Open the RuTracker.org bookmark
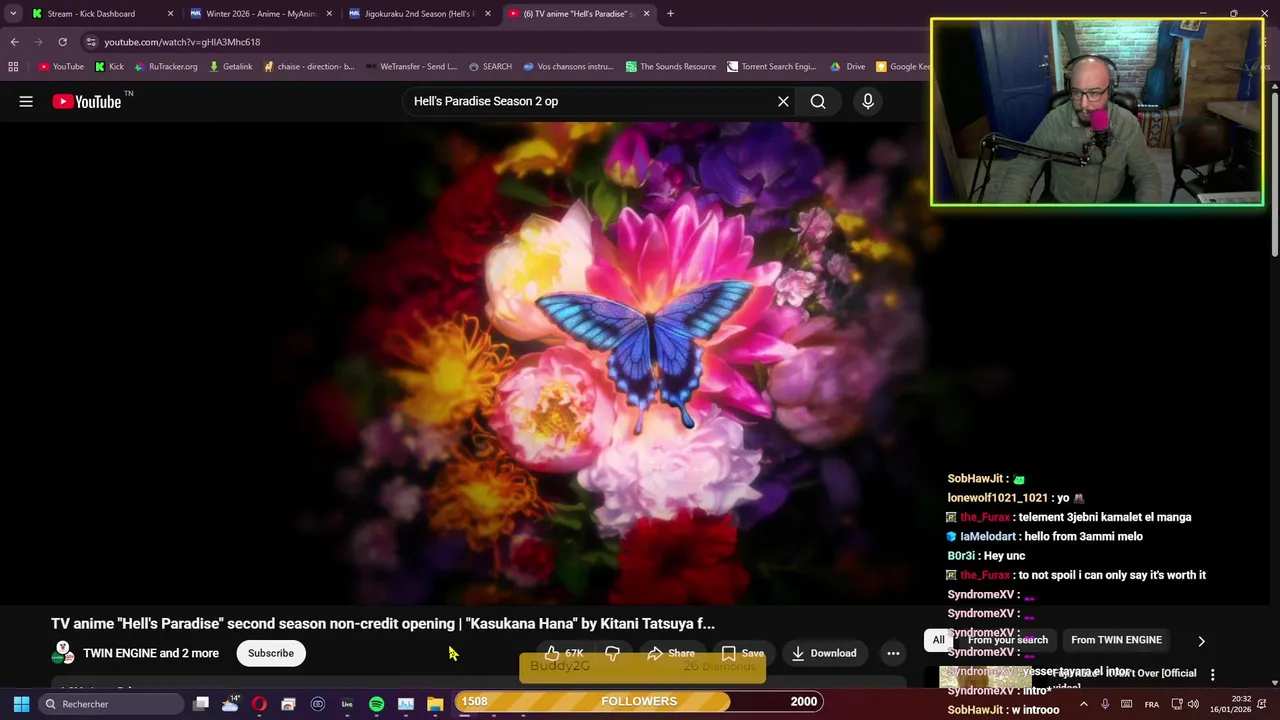The height and width of the screenshot is (720, 1280). (x=166, y=67)
